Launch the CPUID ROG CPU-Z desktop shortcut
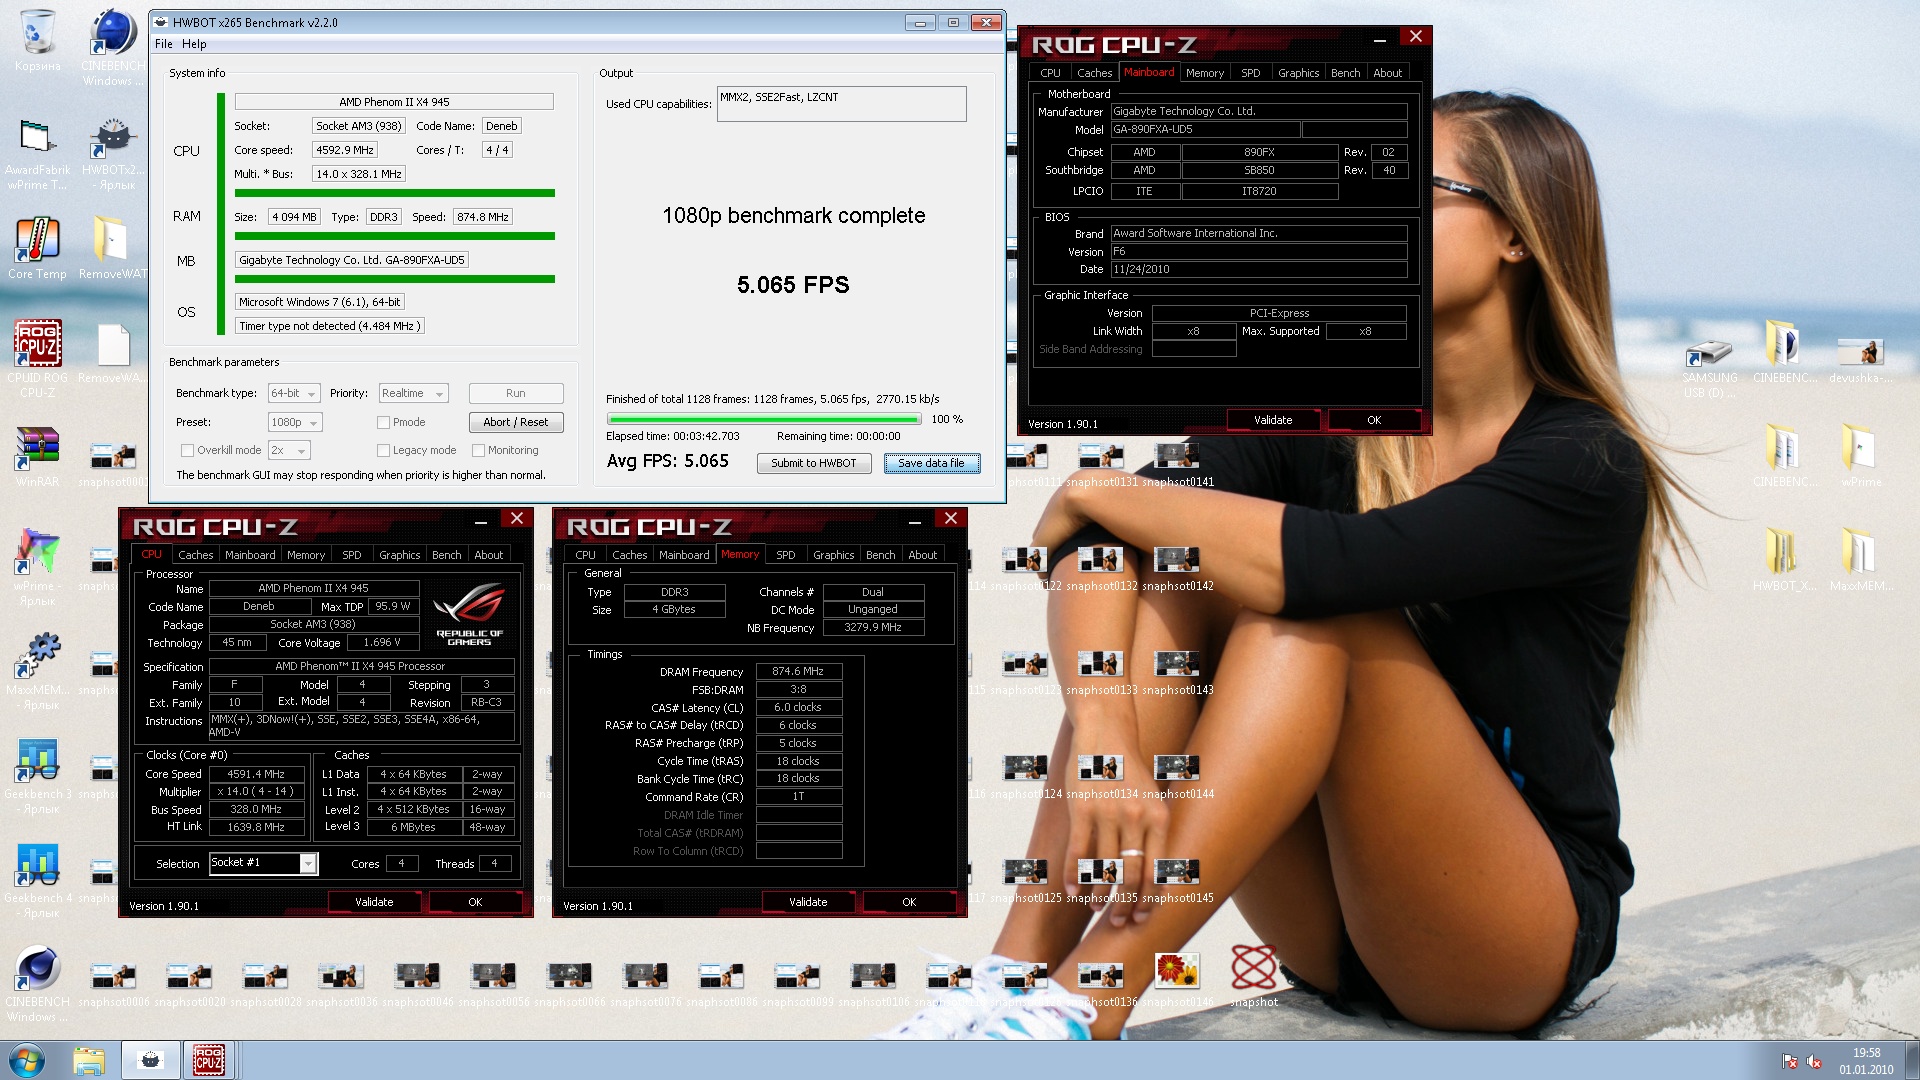The height and width of the screenshot is (1080, 1920). pos(37,358)
